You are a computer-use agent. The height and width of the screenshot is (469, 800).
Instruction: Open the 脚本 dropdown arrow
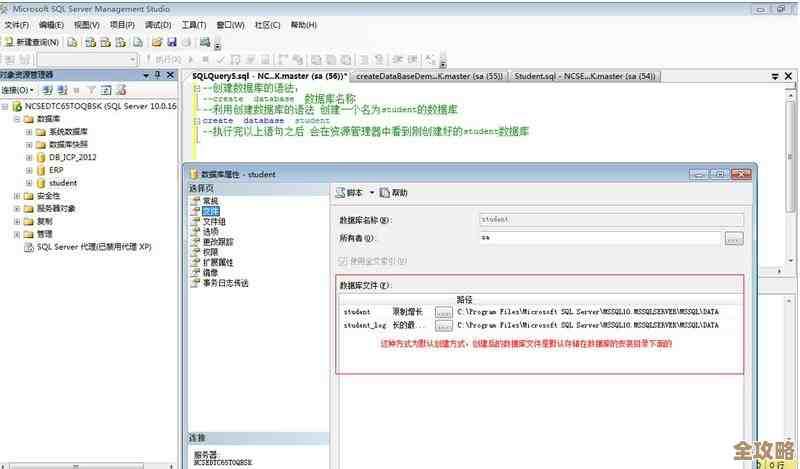pyautogui.click(x=372, y=193)
